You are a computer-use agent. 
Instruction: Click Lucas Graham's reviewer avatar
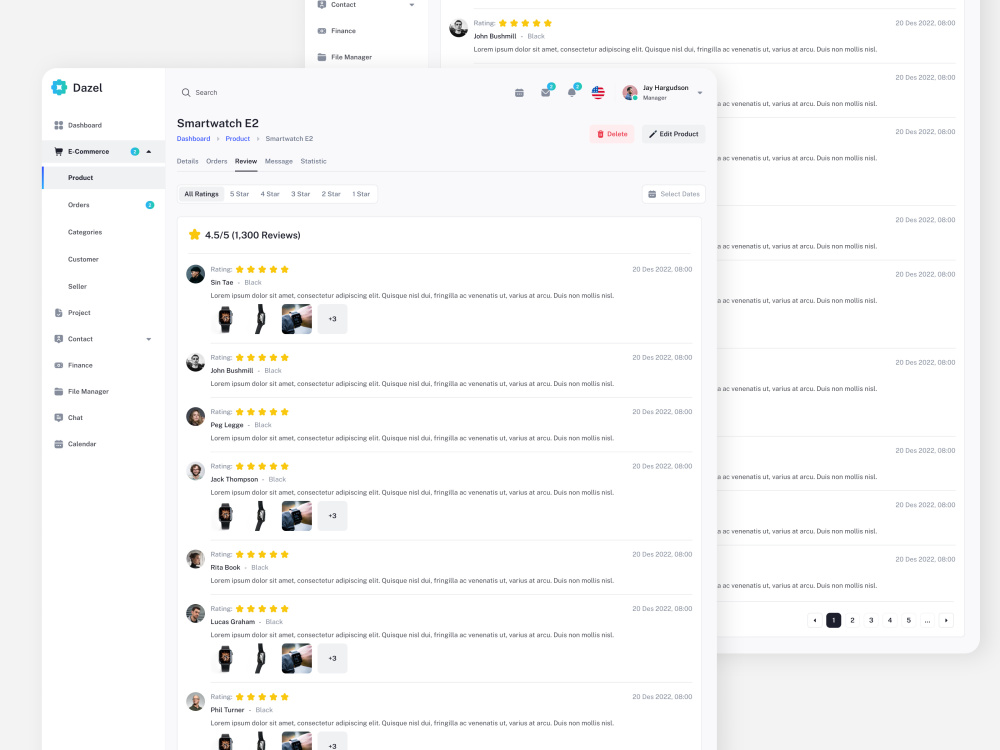(195, 614)
